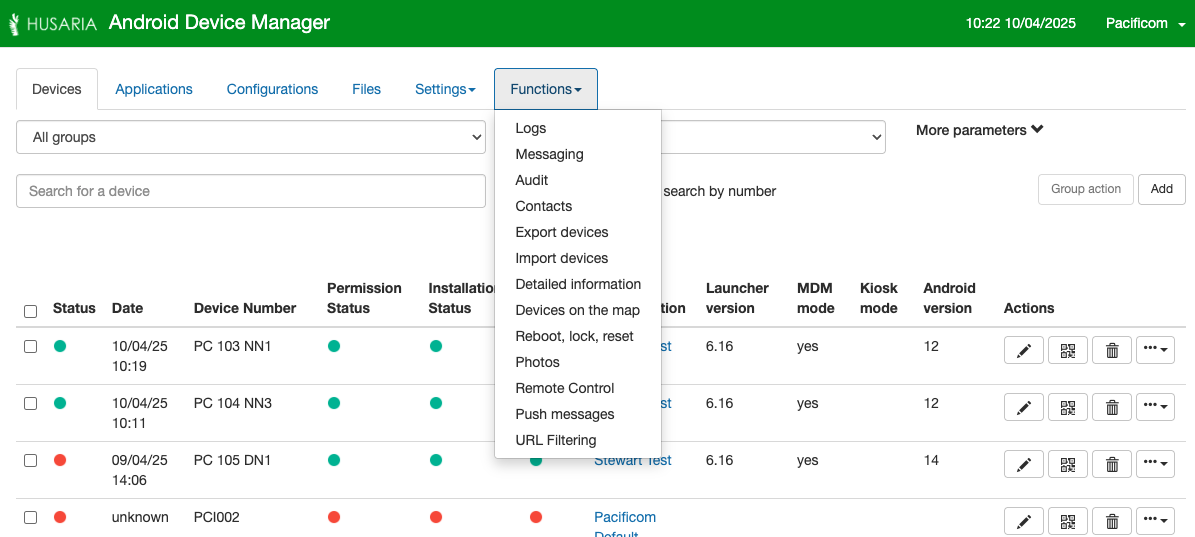Sort by Device Number column header
The width and height of the screenshot is (1195, 537).
click(245, 308)
